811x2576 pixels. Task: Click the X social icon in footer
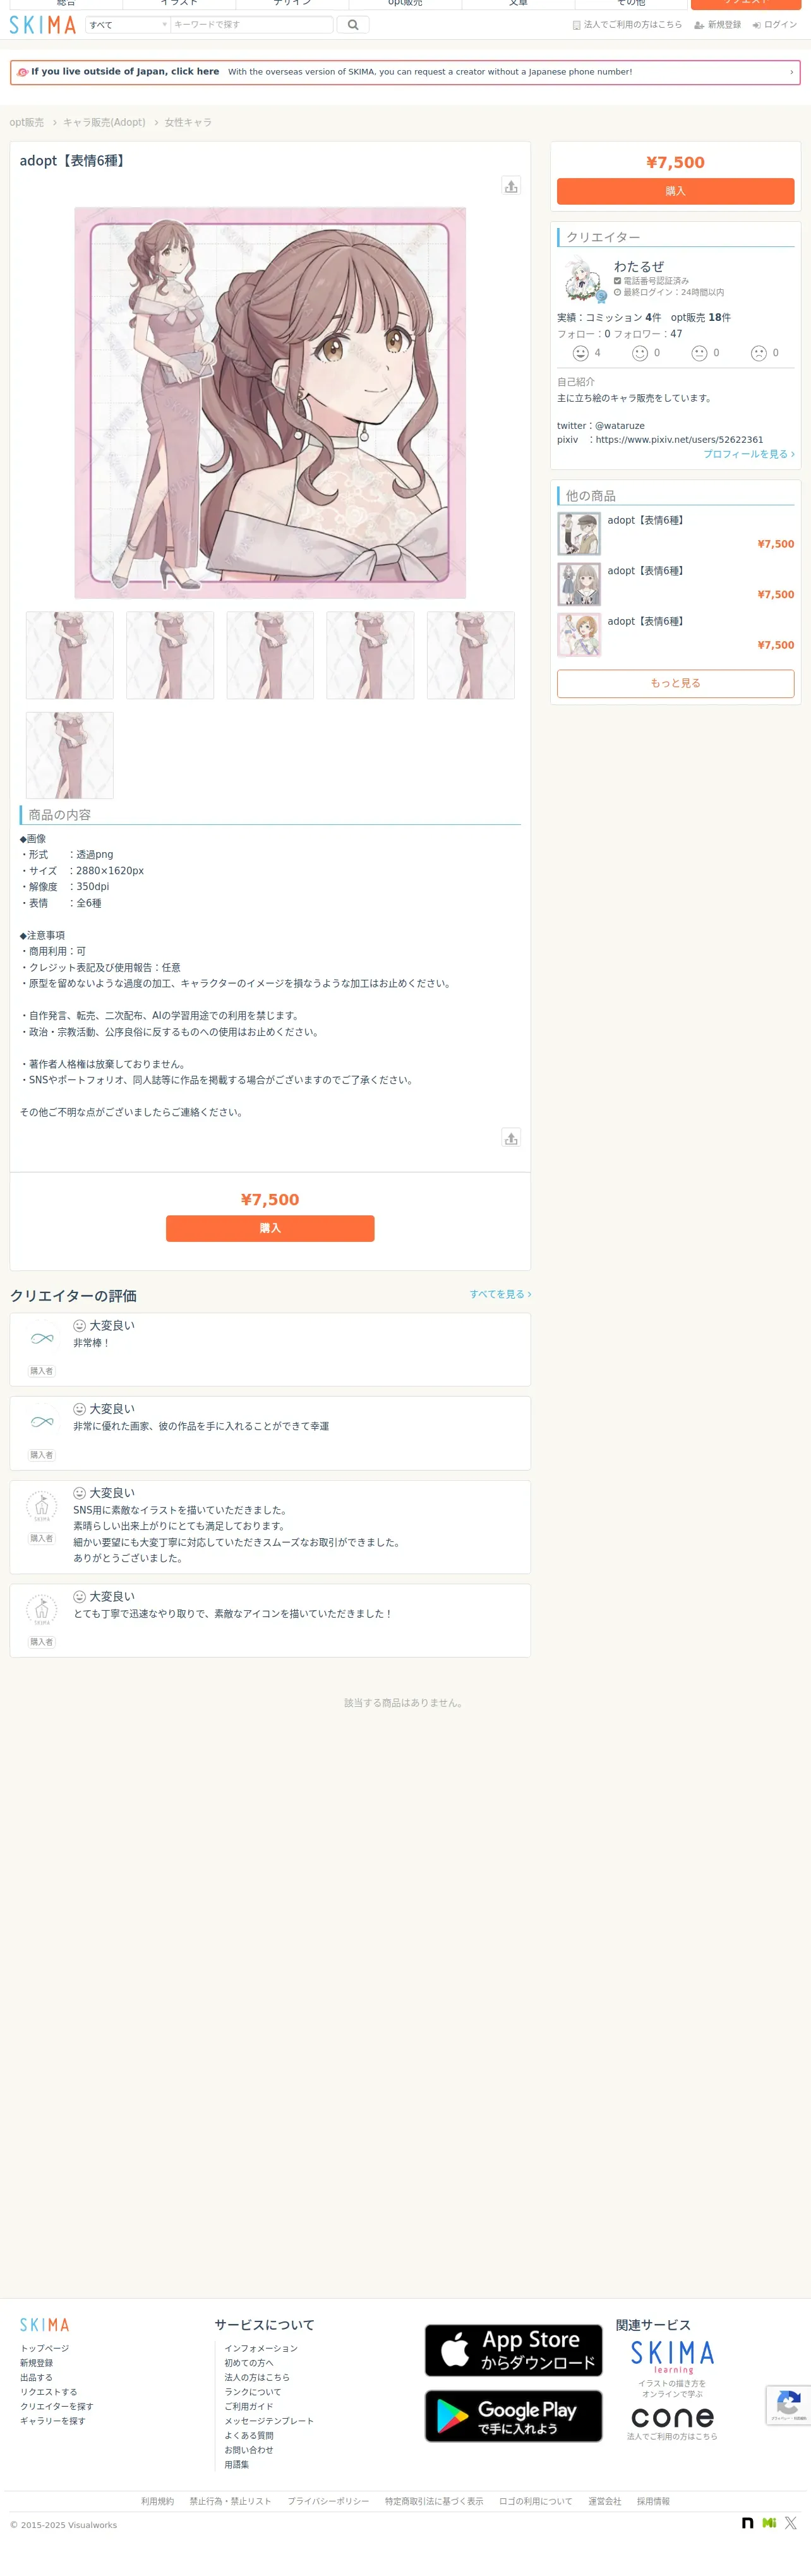point(791,2523)
